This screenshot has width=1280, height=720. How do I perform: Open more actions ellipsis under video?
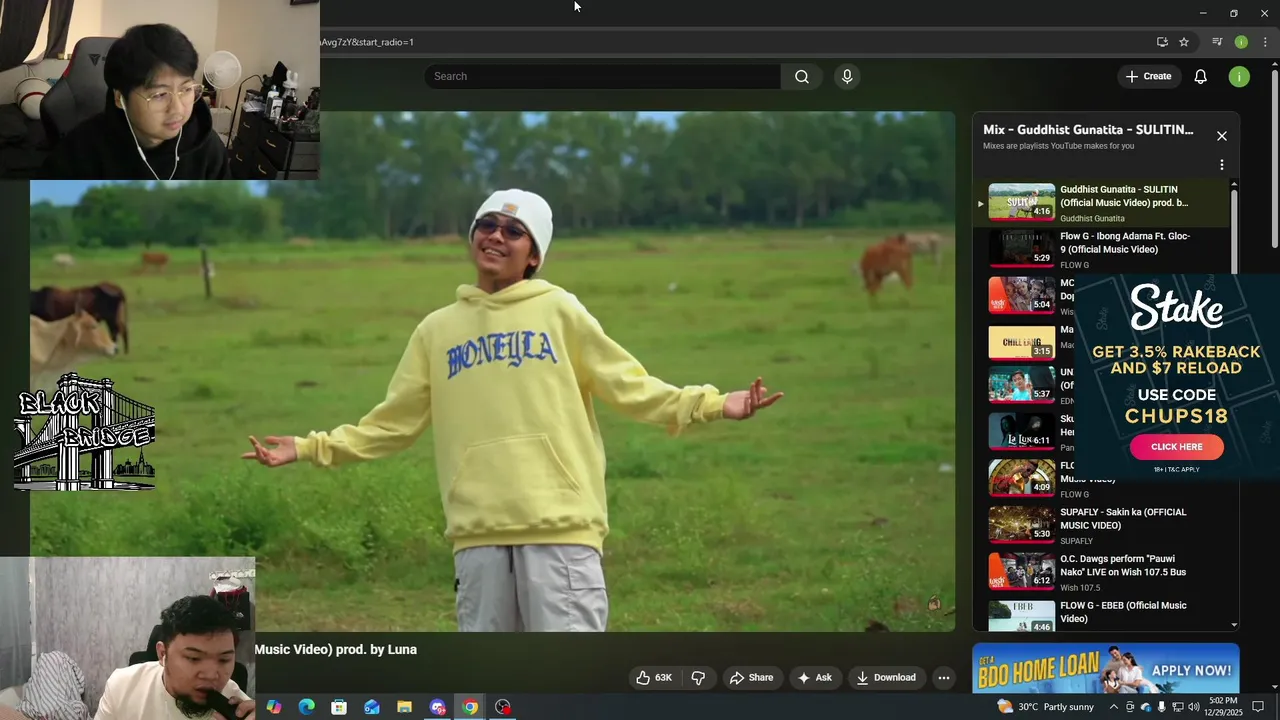pyautogui.click(x=943, y=677)
